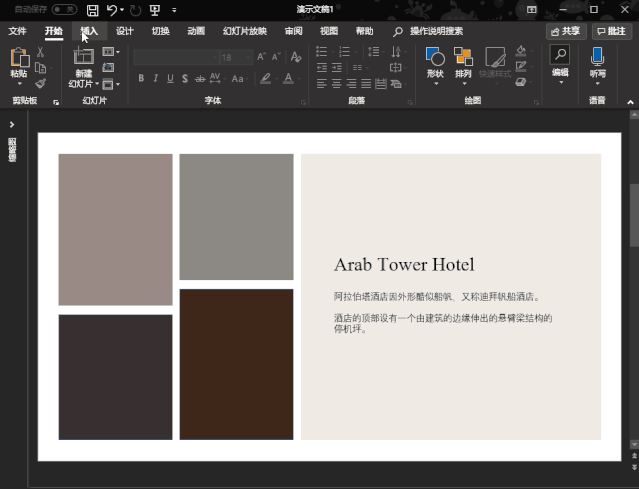Click the text shadow S icon
Screen dimensions: 639x489
pyautogui.click(x=185, y=78)
